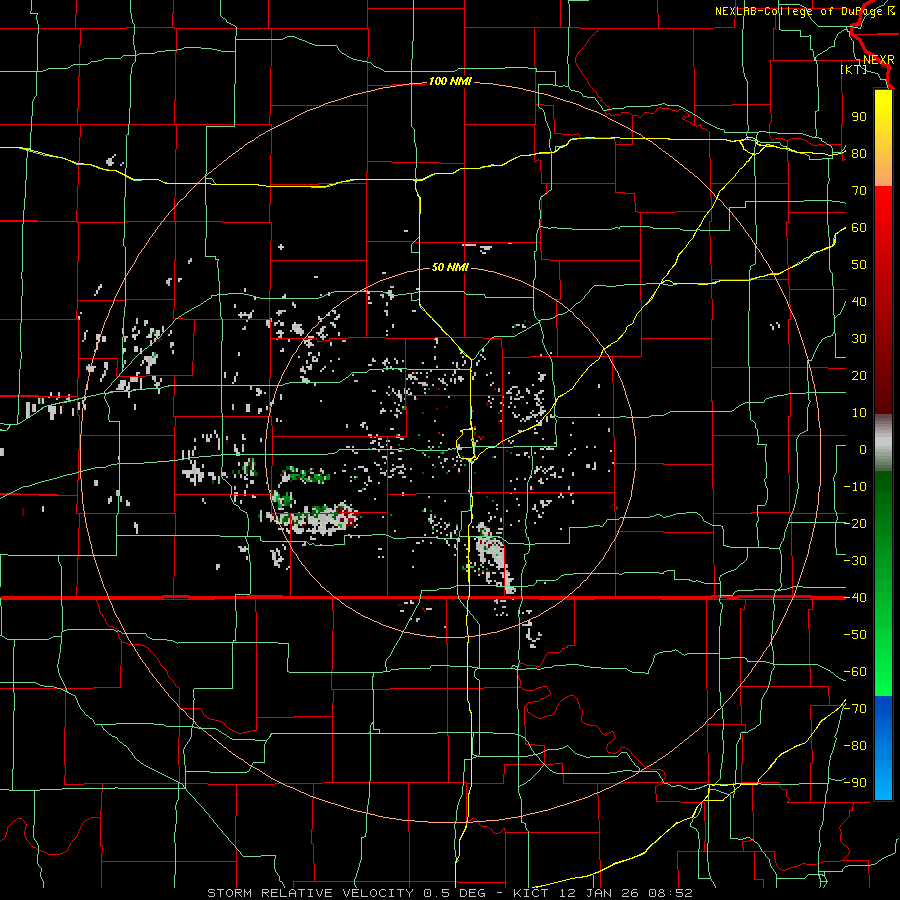900x900 pixels.
Task: Click the 50 value on the velocity scale
Action: coord(859,265)
